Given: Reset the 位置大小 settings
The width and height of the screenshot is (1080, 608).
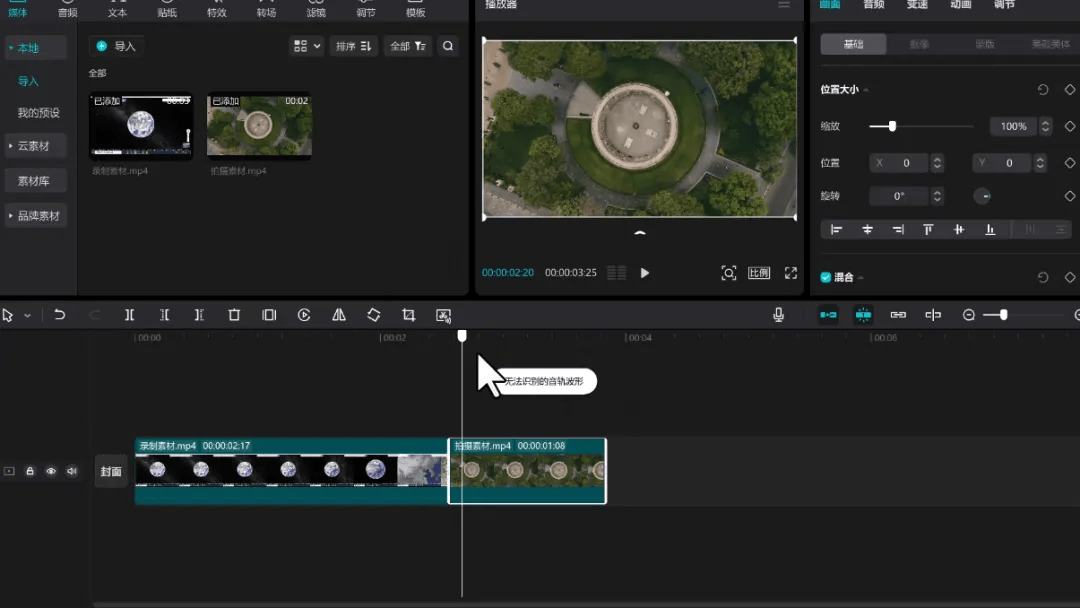Looking at the screenshot, I should pos(1043,90).
